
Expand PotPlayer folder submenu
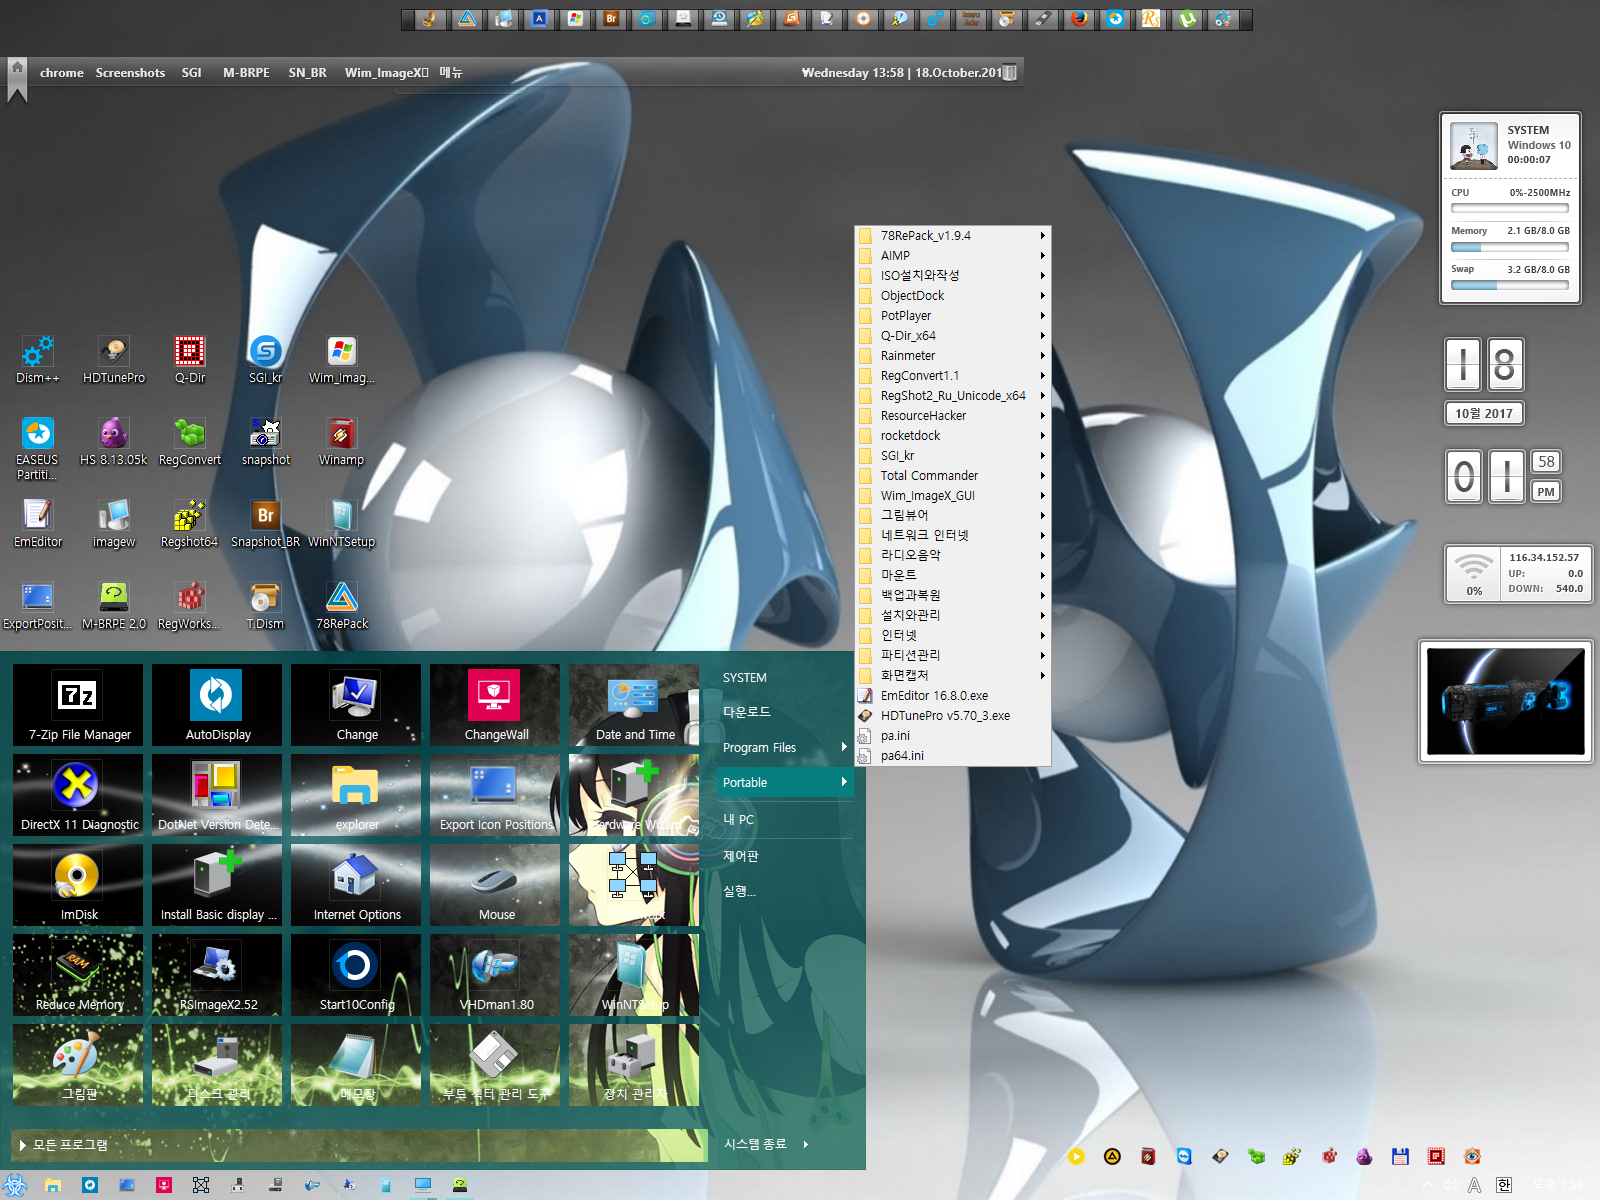tap(953, 316)
